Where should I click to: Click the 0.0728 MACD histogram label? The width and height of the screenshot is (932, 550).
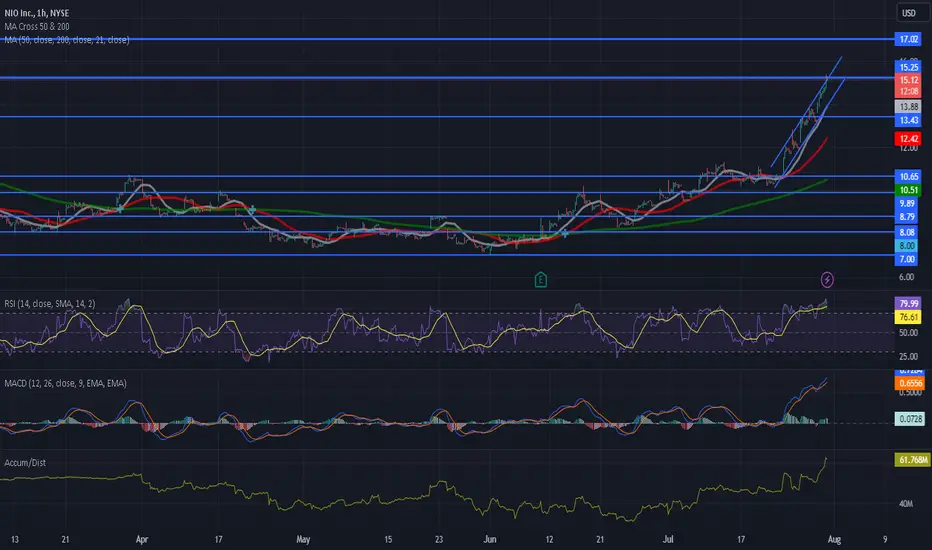click(x=910, y=419)
